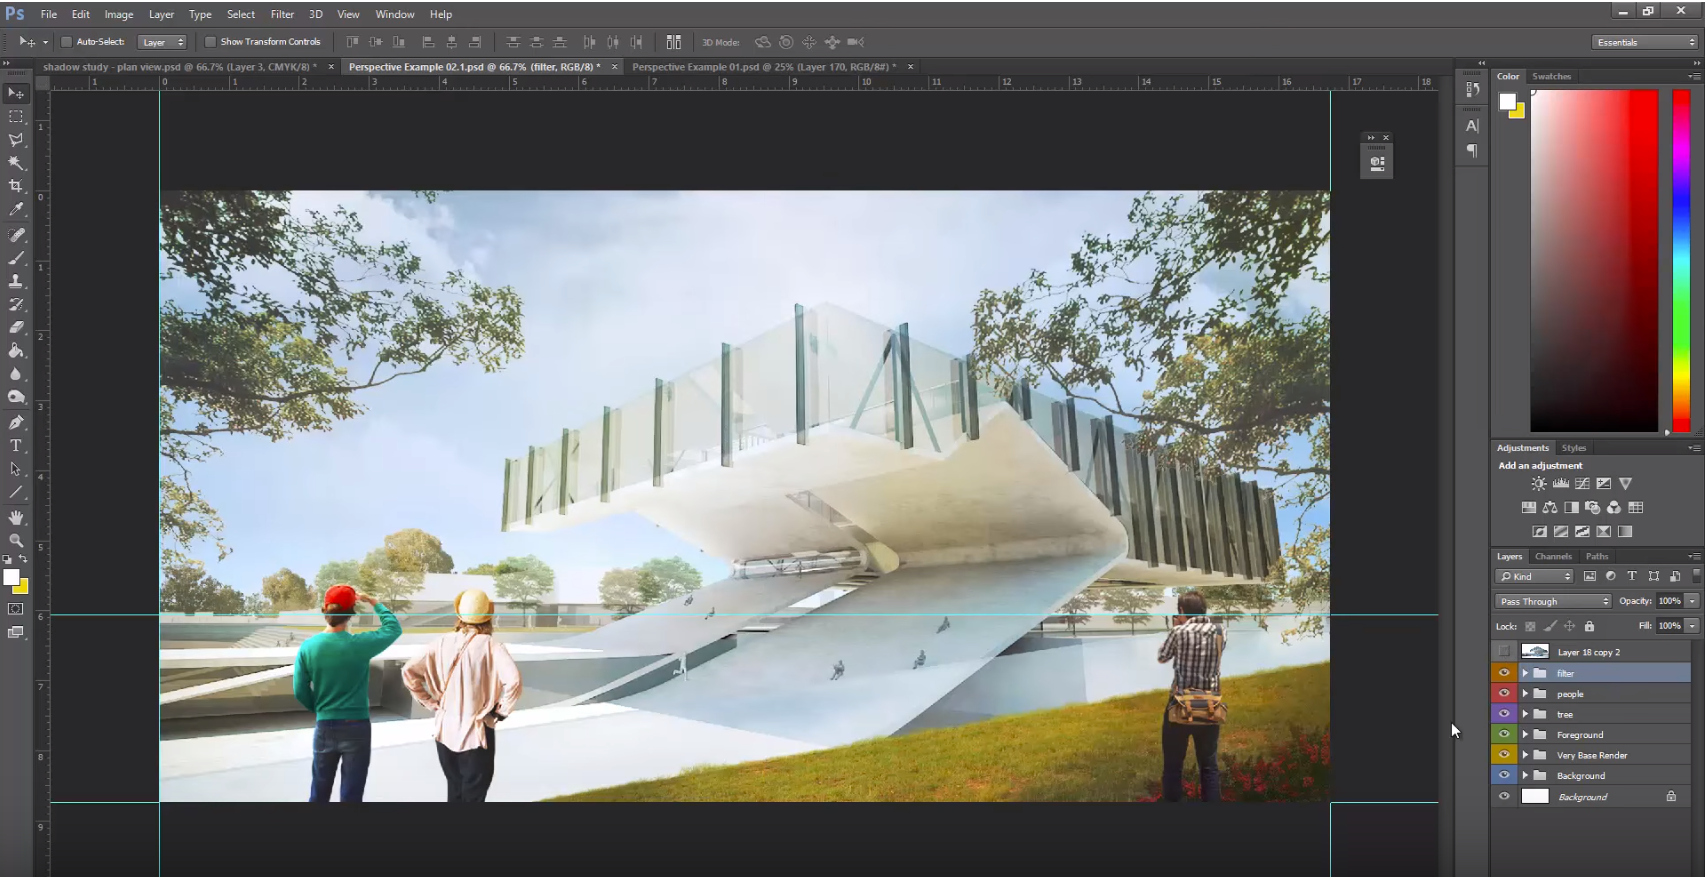
Task: Choose the Eyedropper tool
Action: click(x=16, y=210)
